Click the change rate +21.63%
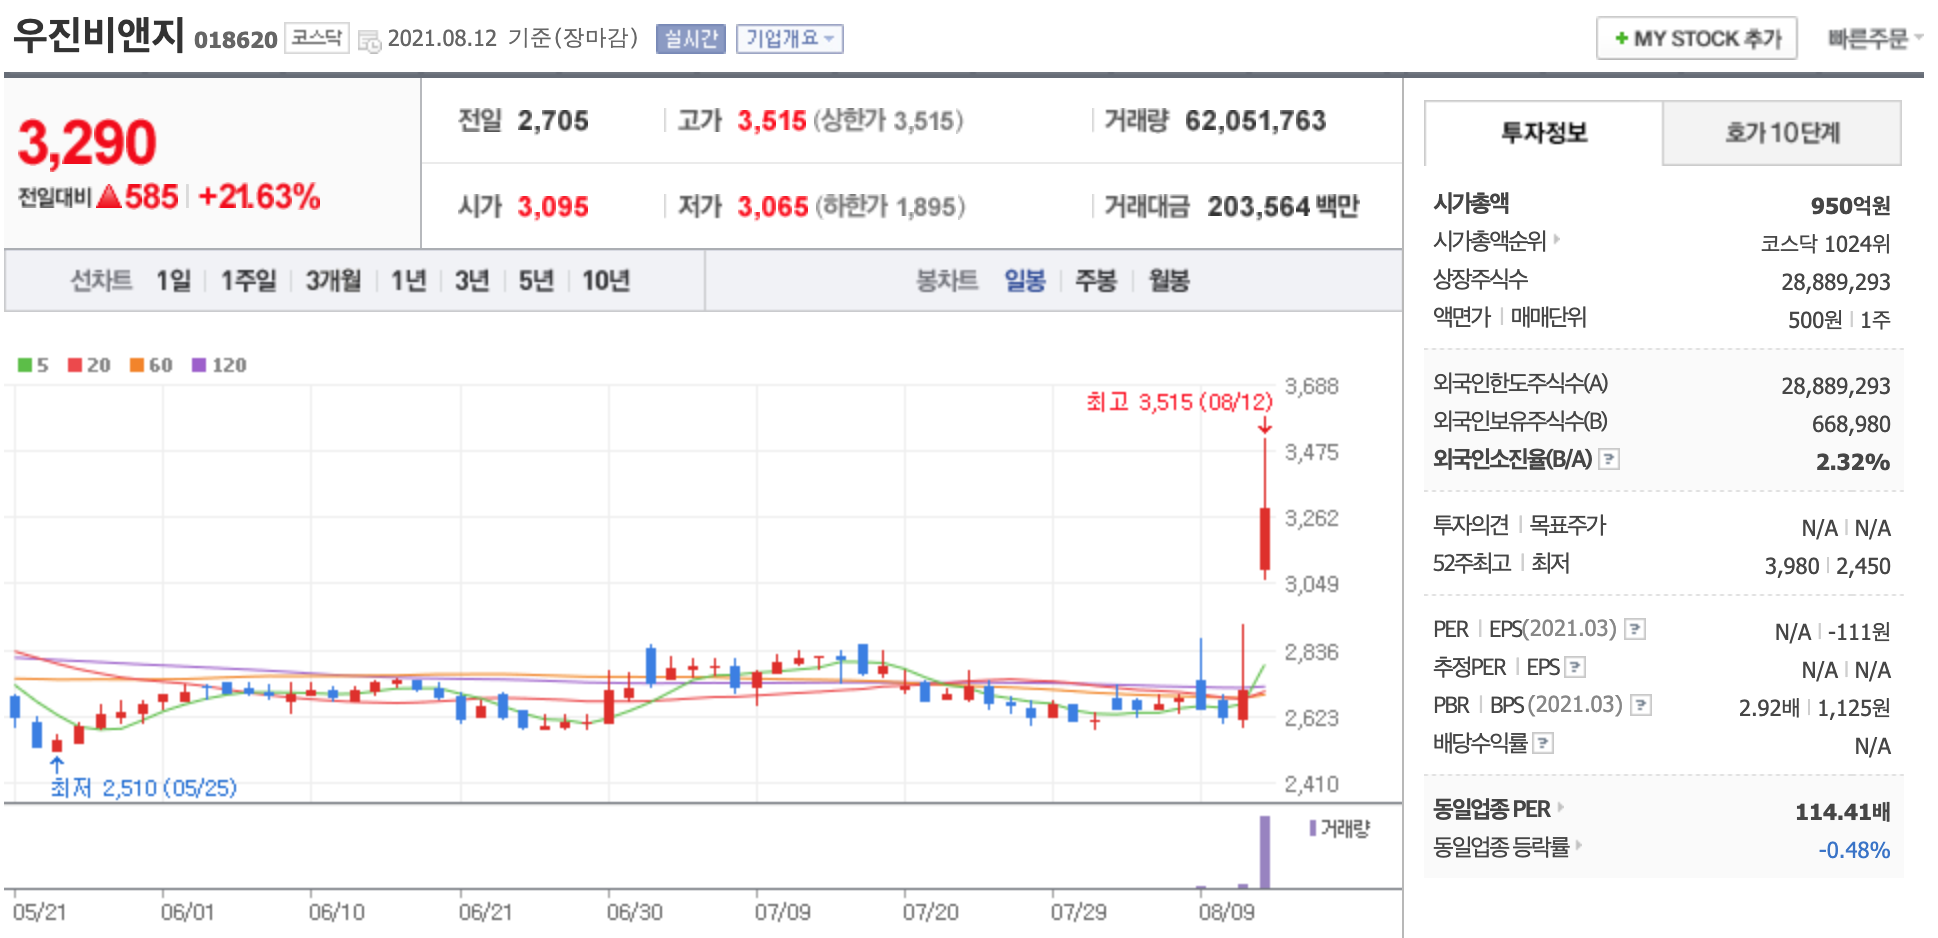The height and width of the screenshot is (938, 1938). click(260, 197)
